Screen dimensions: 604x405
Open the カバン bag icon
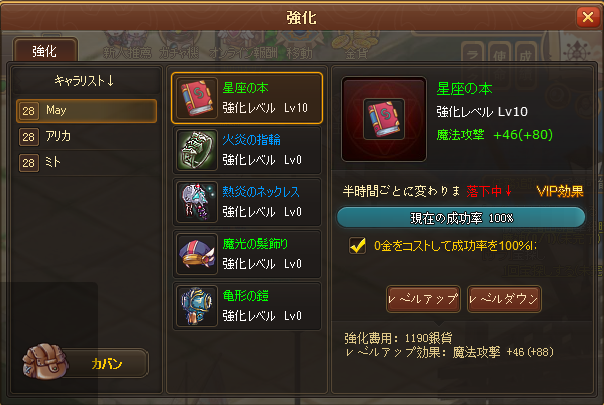point(45,361)
